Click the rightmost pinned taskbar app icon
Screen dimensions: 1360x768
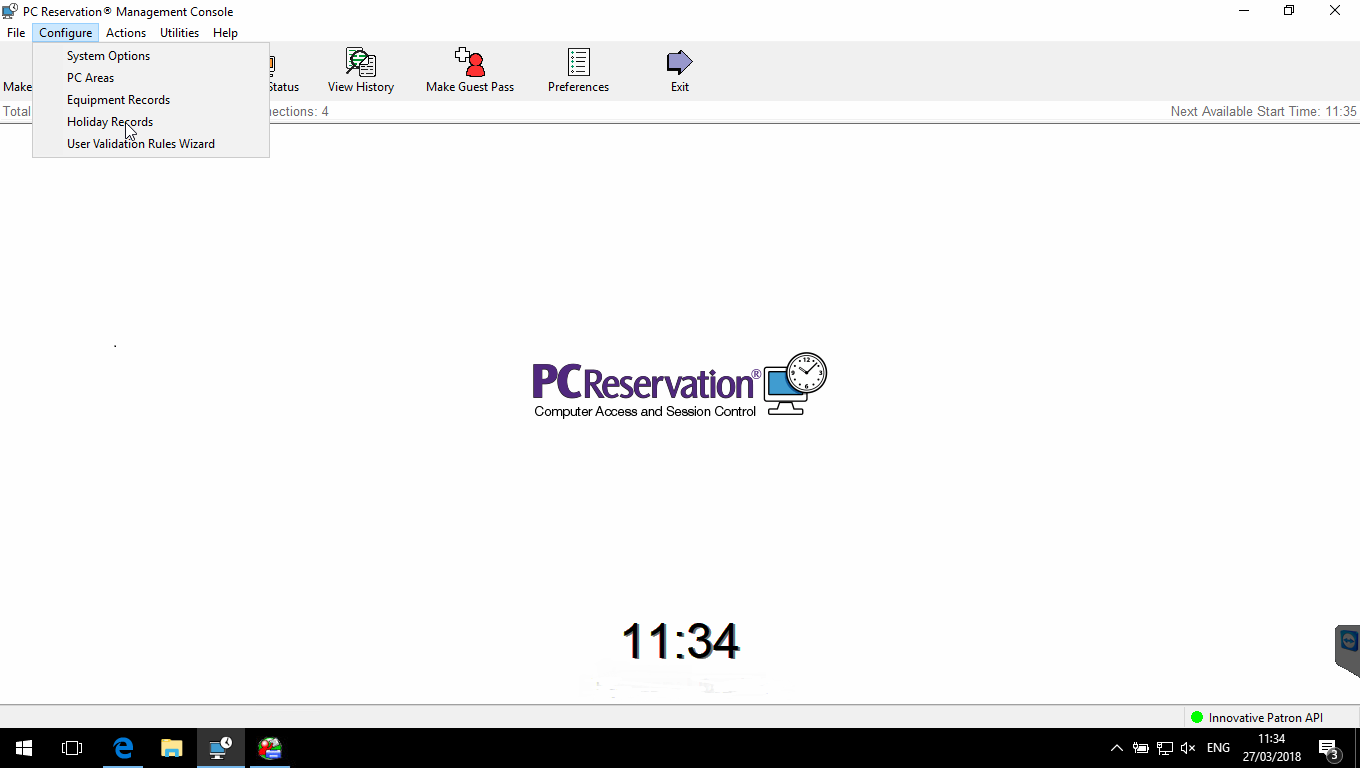(270, 748)
